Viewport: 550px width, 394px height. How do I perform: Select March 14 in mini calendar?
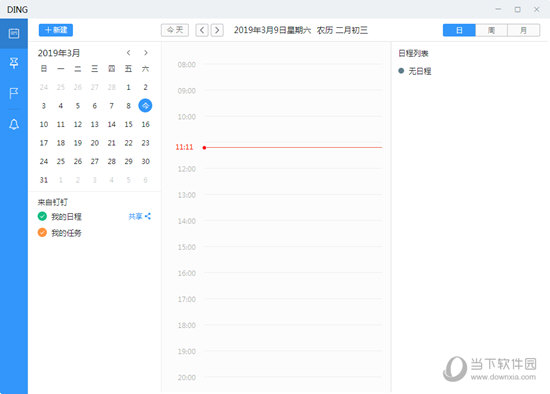coord(112,124)
